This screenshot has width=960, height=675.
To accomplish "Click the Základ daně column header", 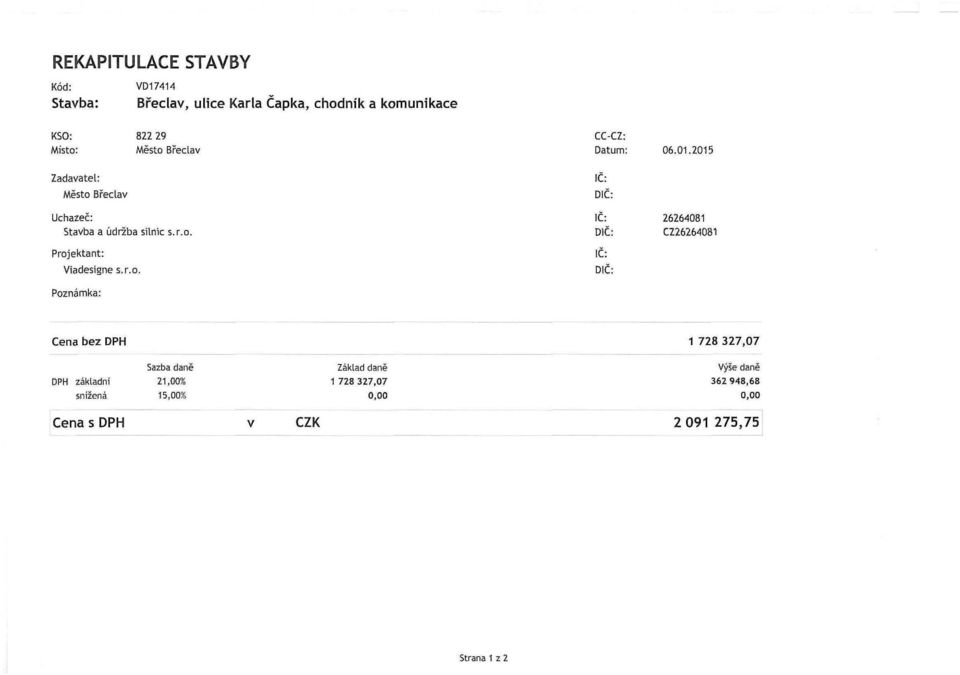I will pos(362,368).
